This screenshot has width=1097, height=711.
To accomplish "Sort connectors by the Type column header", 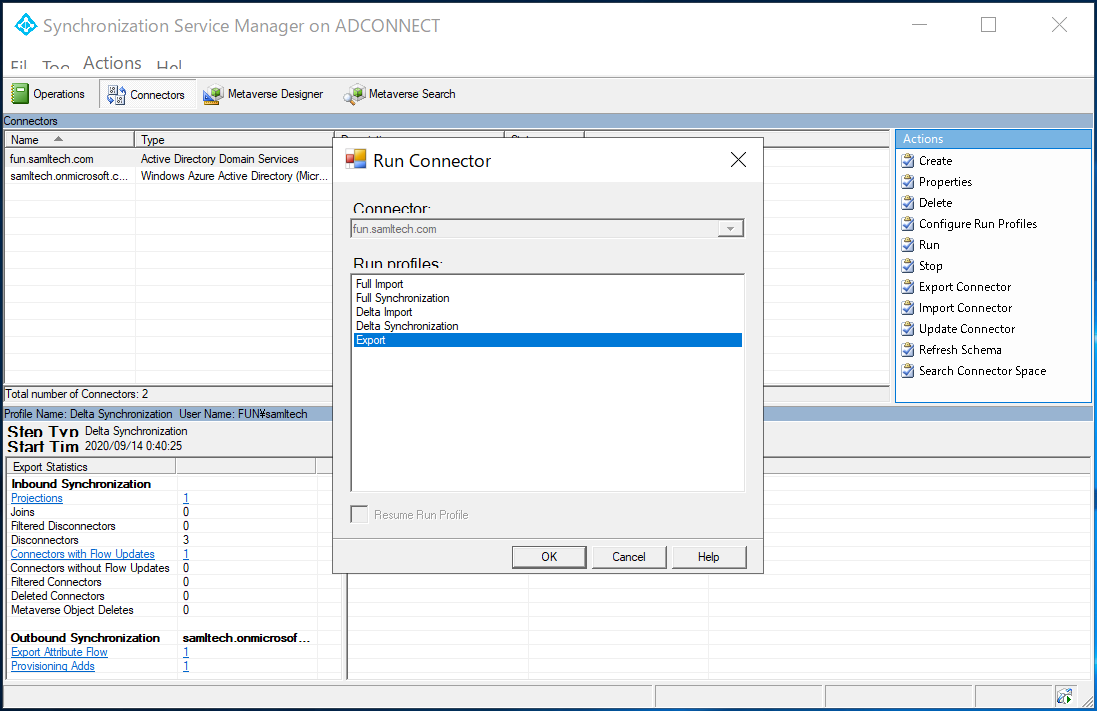I will click(234, 139).
